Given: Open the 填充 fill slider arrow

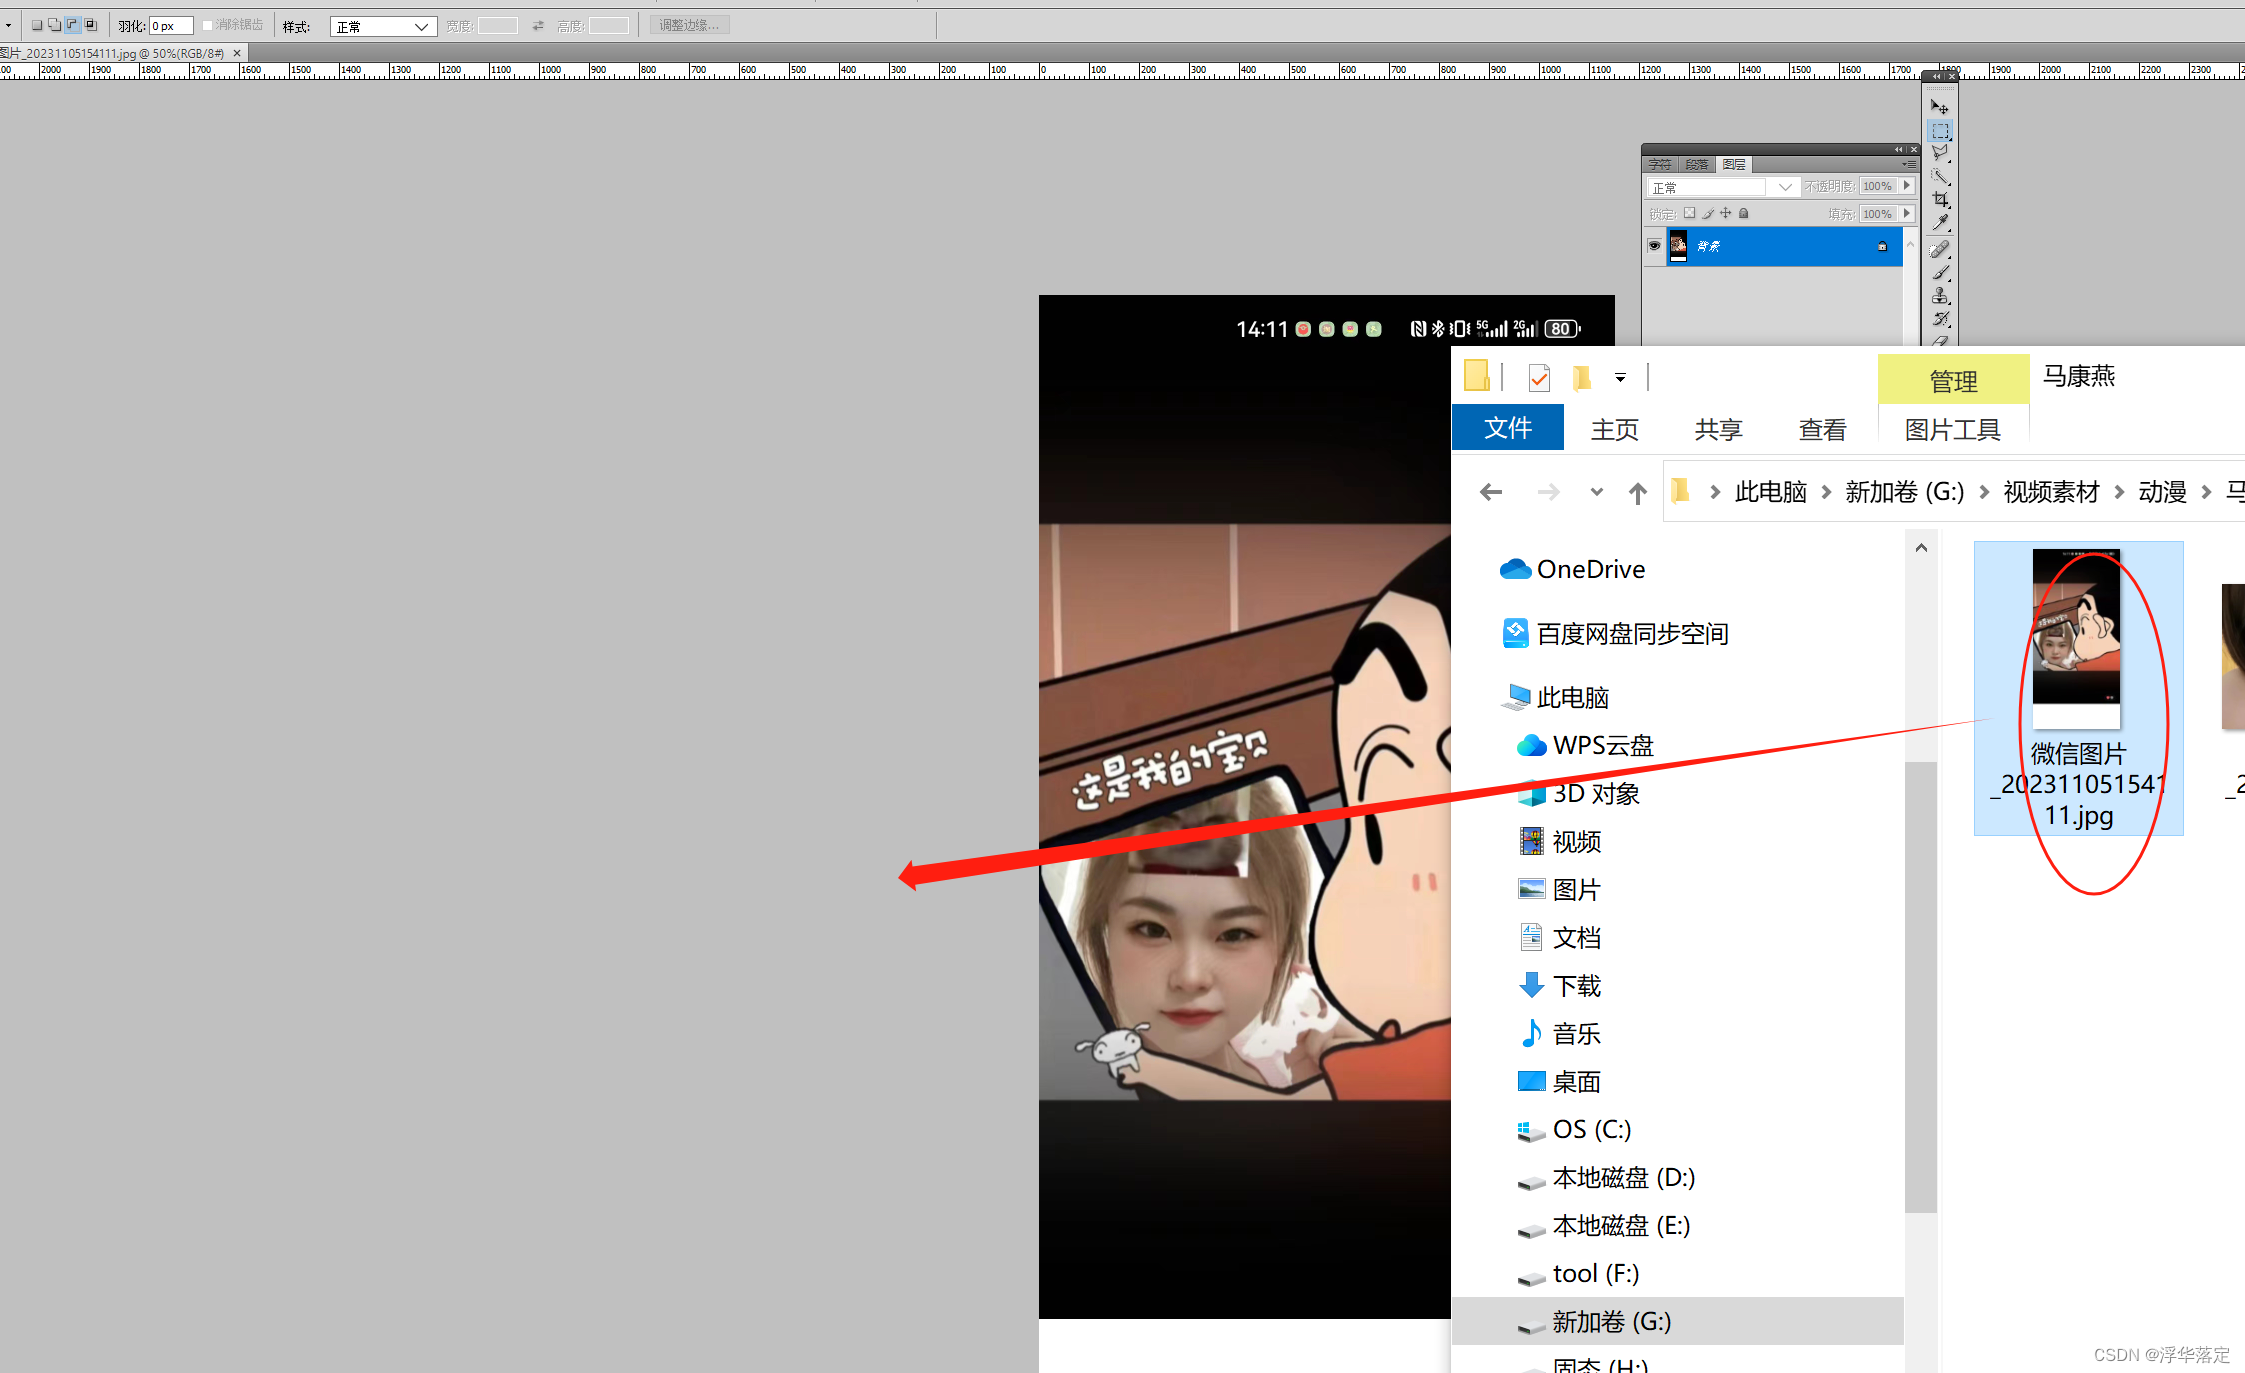Looking at the screenshot, I should [1907, 214].
